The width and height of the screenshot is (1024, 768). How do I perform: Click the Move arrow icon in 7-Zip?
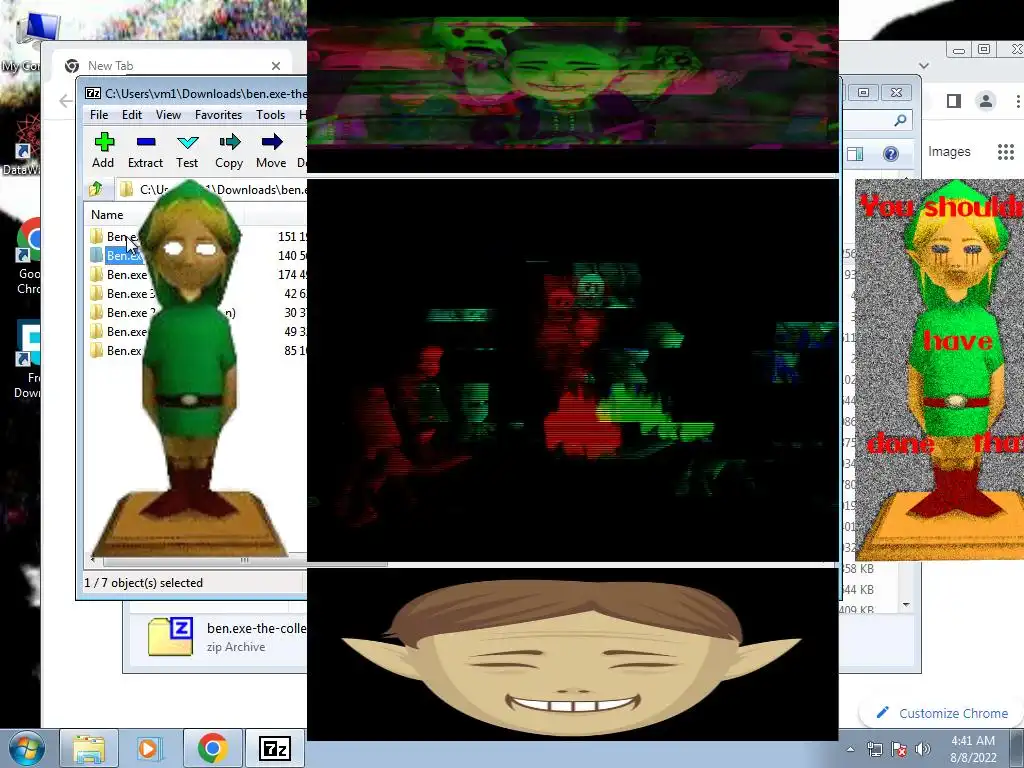(271, 150)
